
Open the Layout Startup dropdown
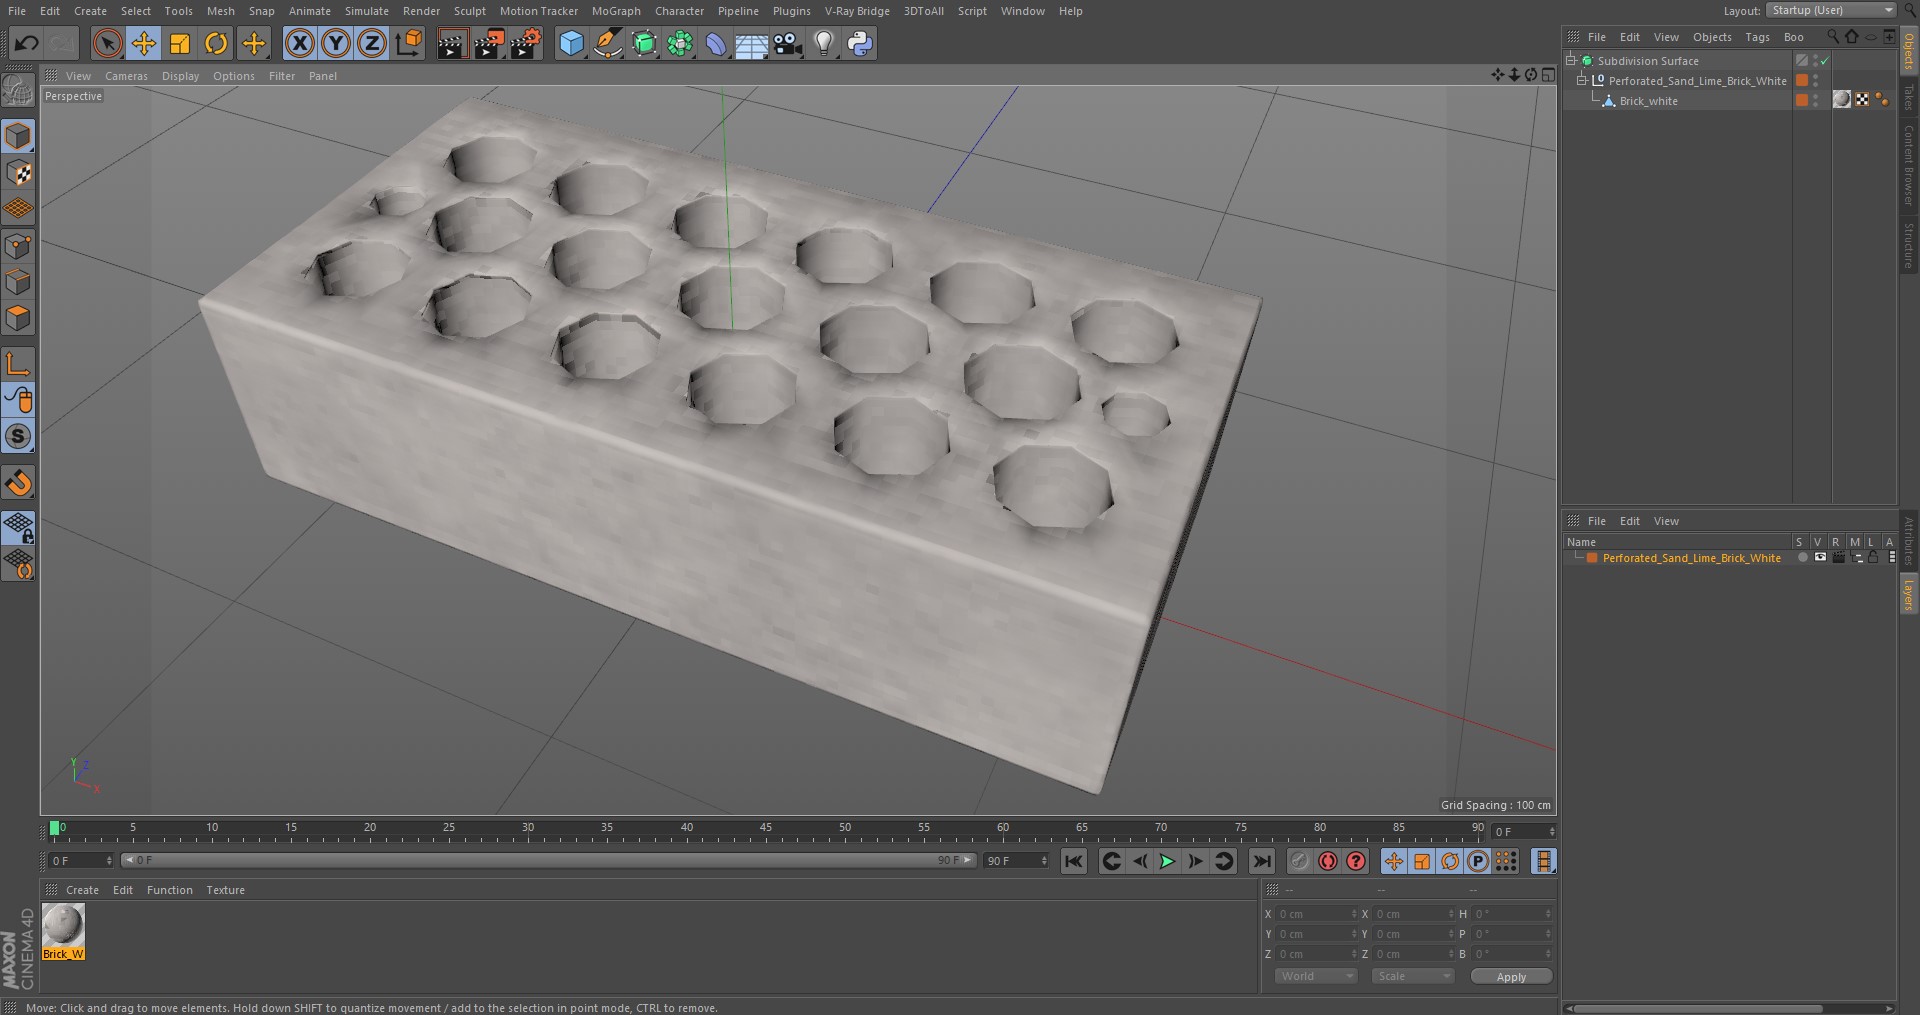coord(1831,10)
